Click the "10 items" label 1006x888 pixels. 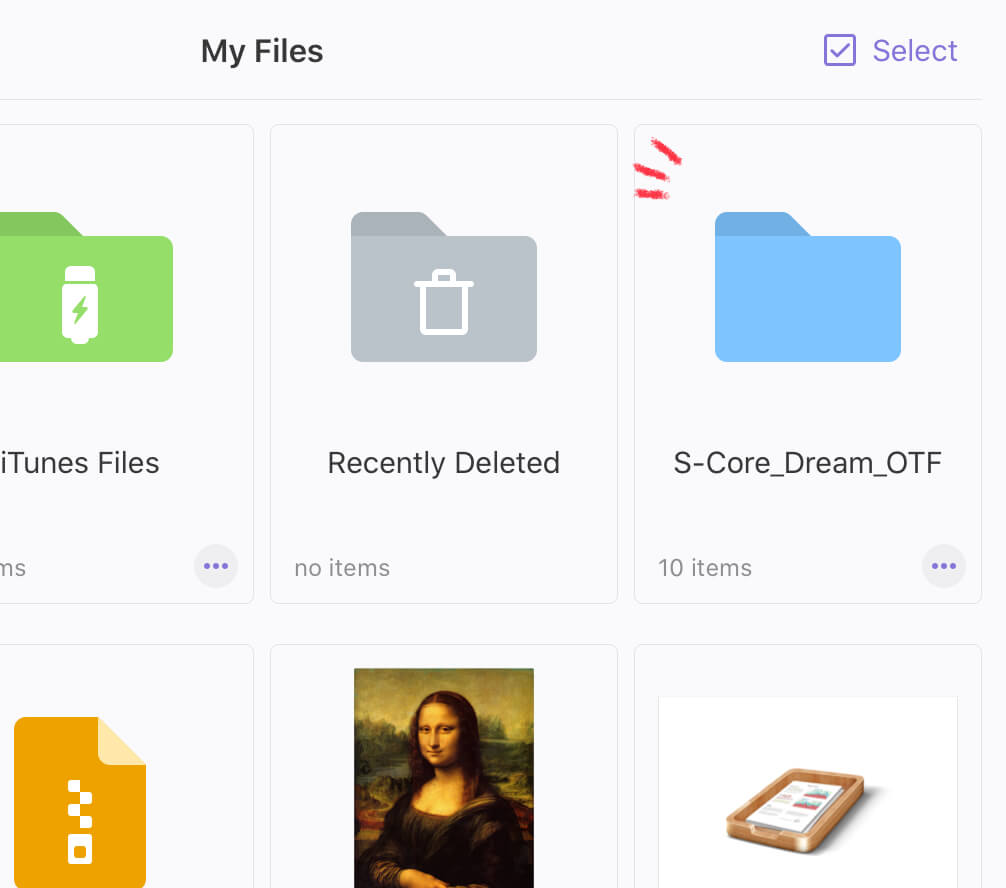pyautogui.click(x=704, y=568)
